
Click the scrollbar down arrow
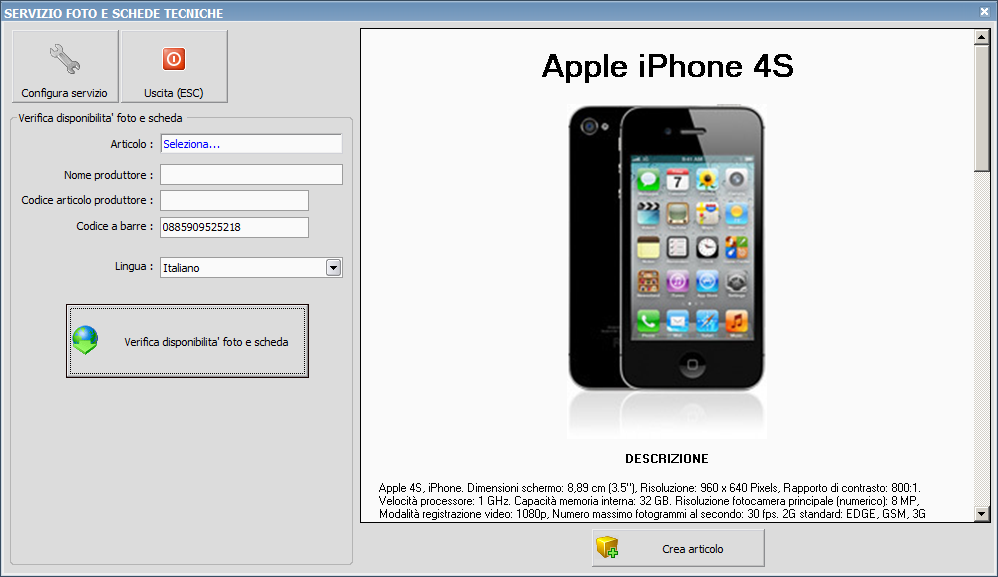pyautogui.click(x=982, y=513)
